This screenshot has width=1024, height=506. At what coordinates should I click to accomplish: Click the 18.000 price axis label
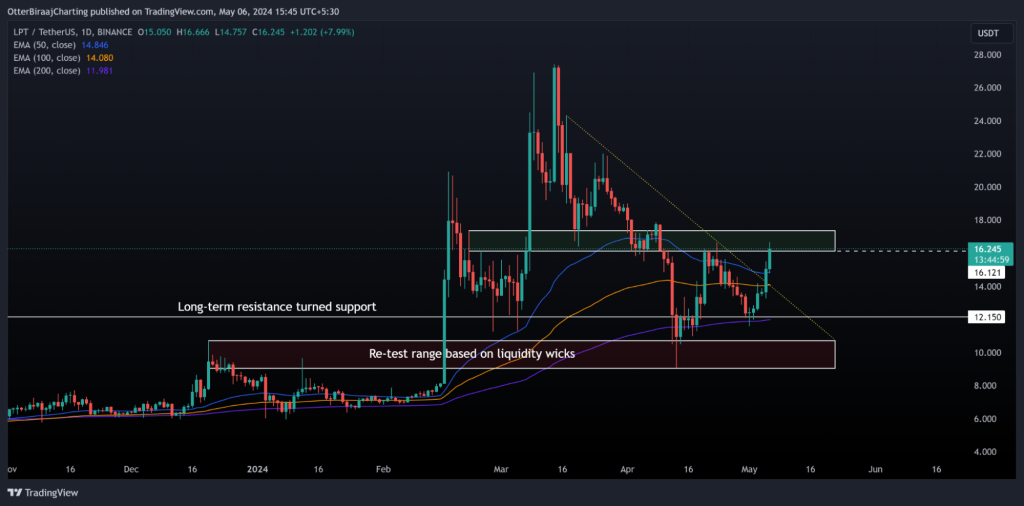pos(986,220)
